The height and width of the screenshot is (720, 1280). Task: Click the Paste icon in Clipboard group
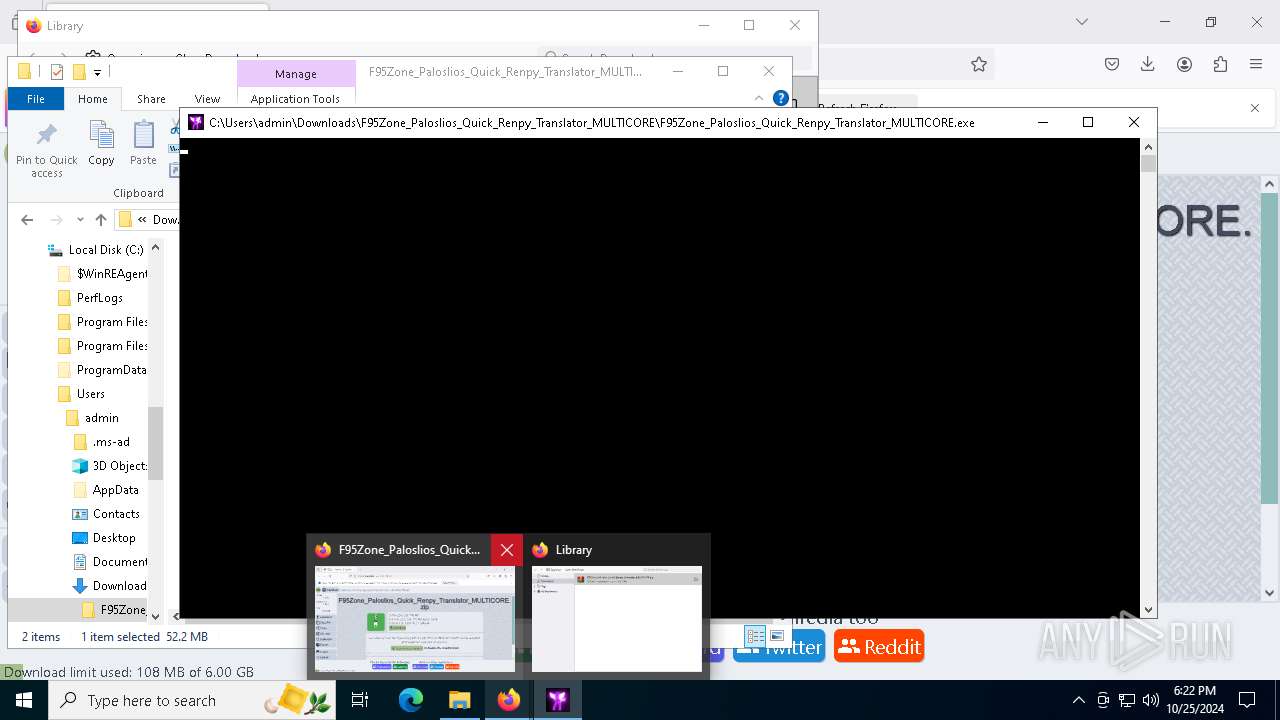pyautogui.click(x=143, y=143)
